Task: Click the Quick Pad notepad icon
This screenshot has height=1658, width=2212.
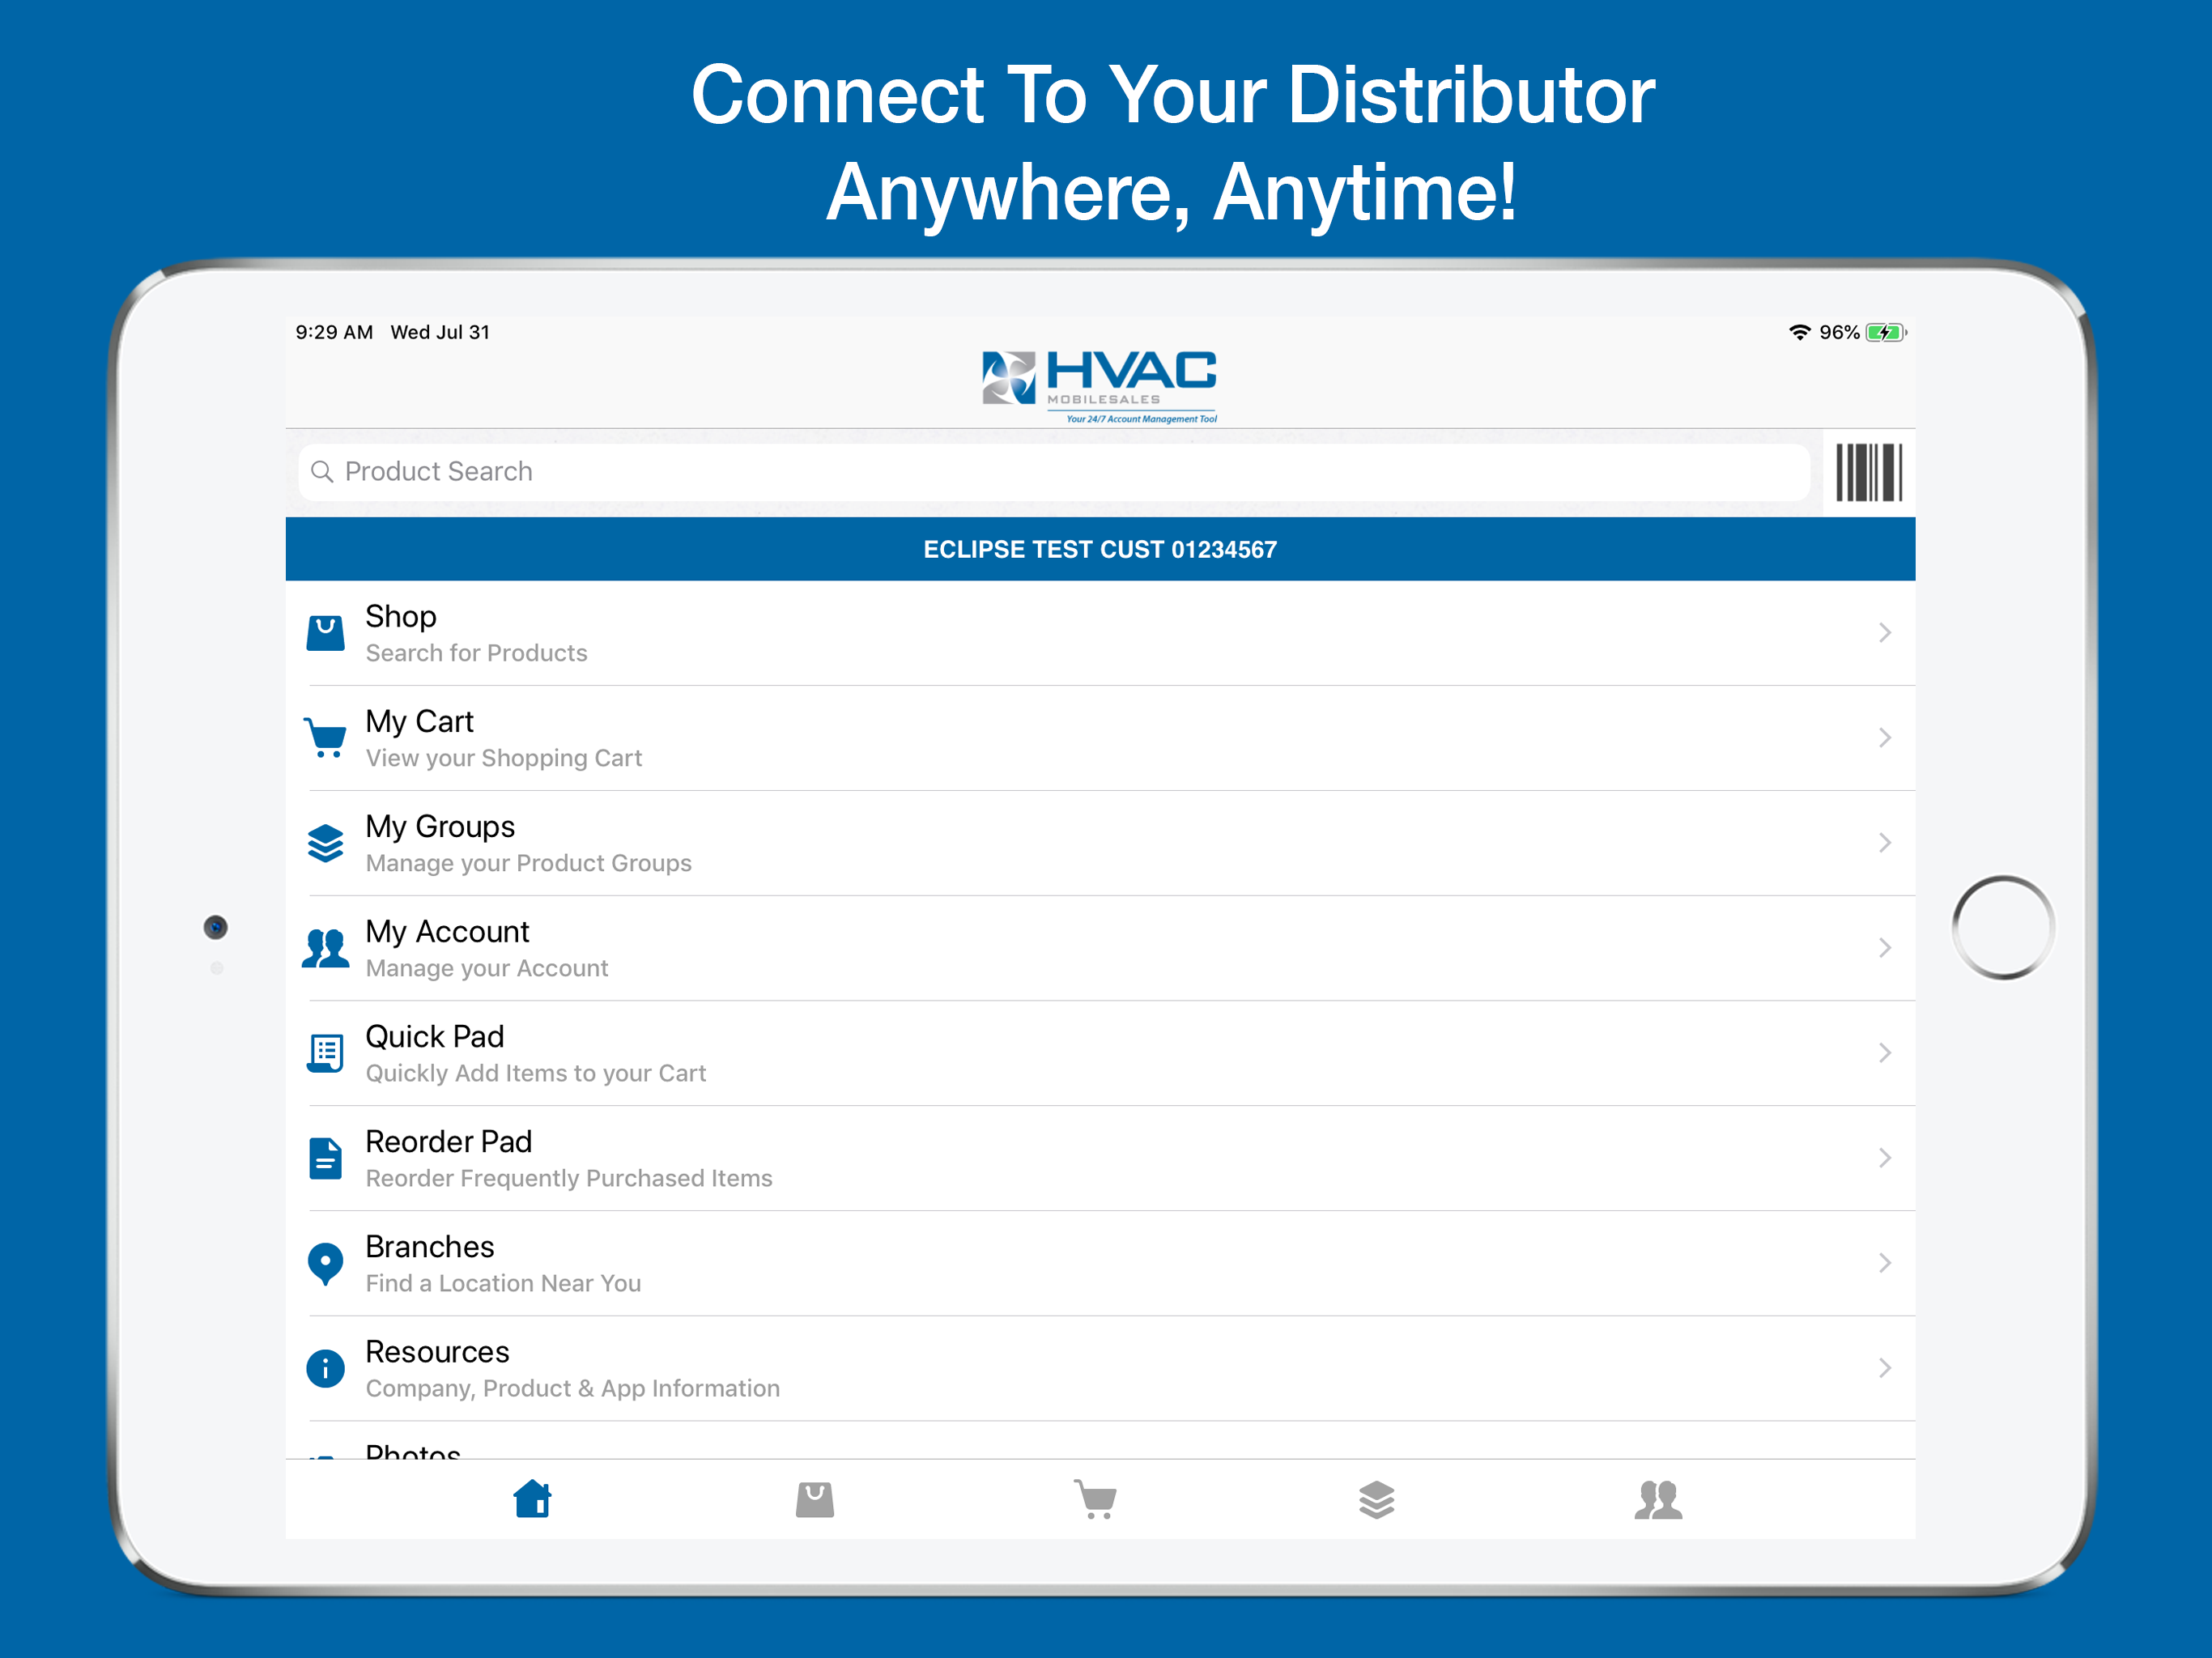Action: 325,1053
